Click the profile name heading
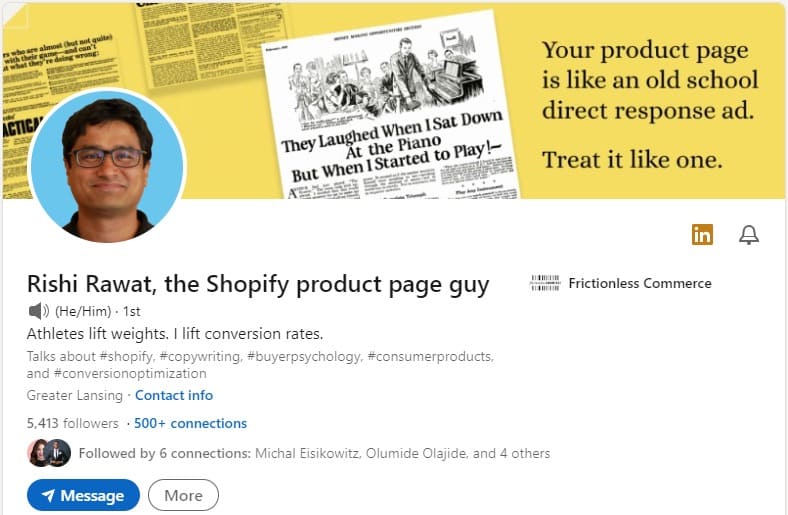The width and height of the screenshot is (788, 515). (258, 284)
